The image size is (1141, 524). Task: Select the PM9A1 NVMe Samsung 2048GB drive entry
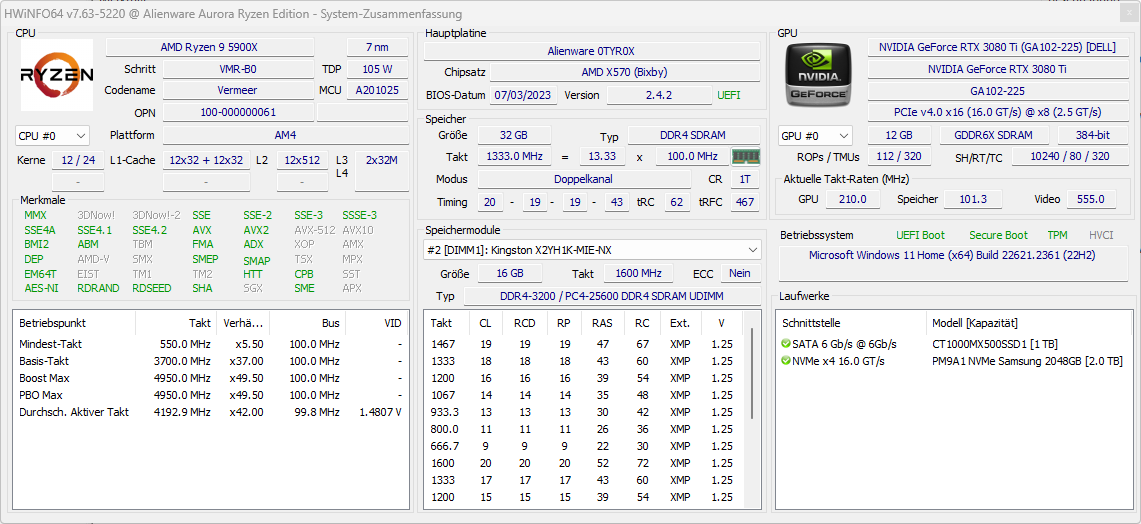coord(1027,361)
